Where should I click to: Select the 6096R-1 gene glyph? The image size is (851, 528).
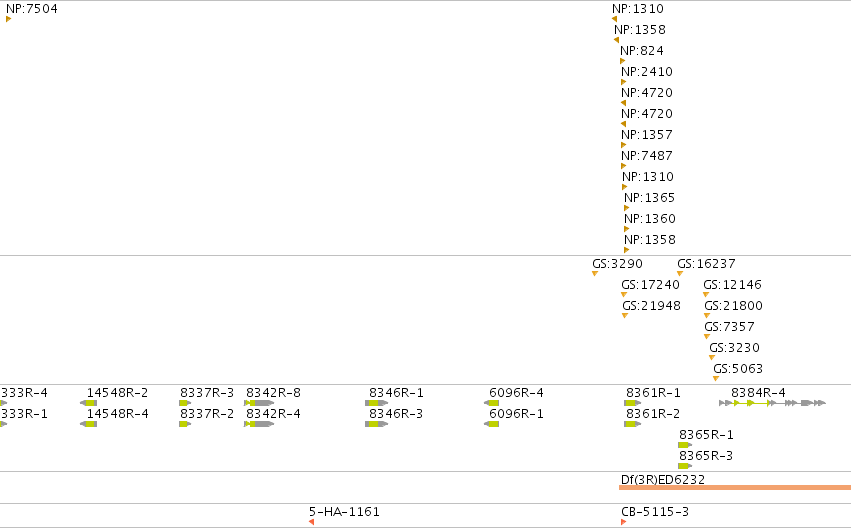[492, 424]
